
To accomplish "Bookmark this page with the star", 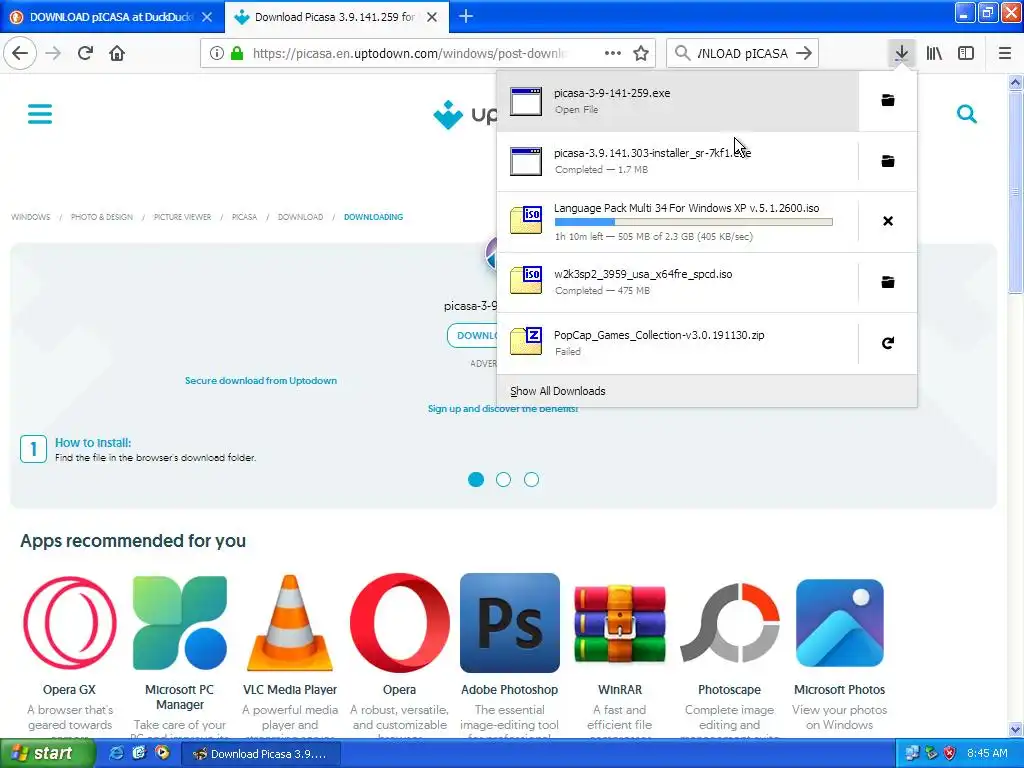I will (x=641, y=54).
